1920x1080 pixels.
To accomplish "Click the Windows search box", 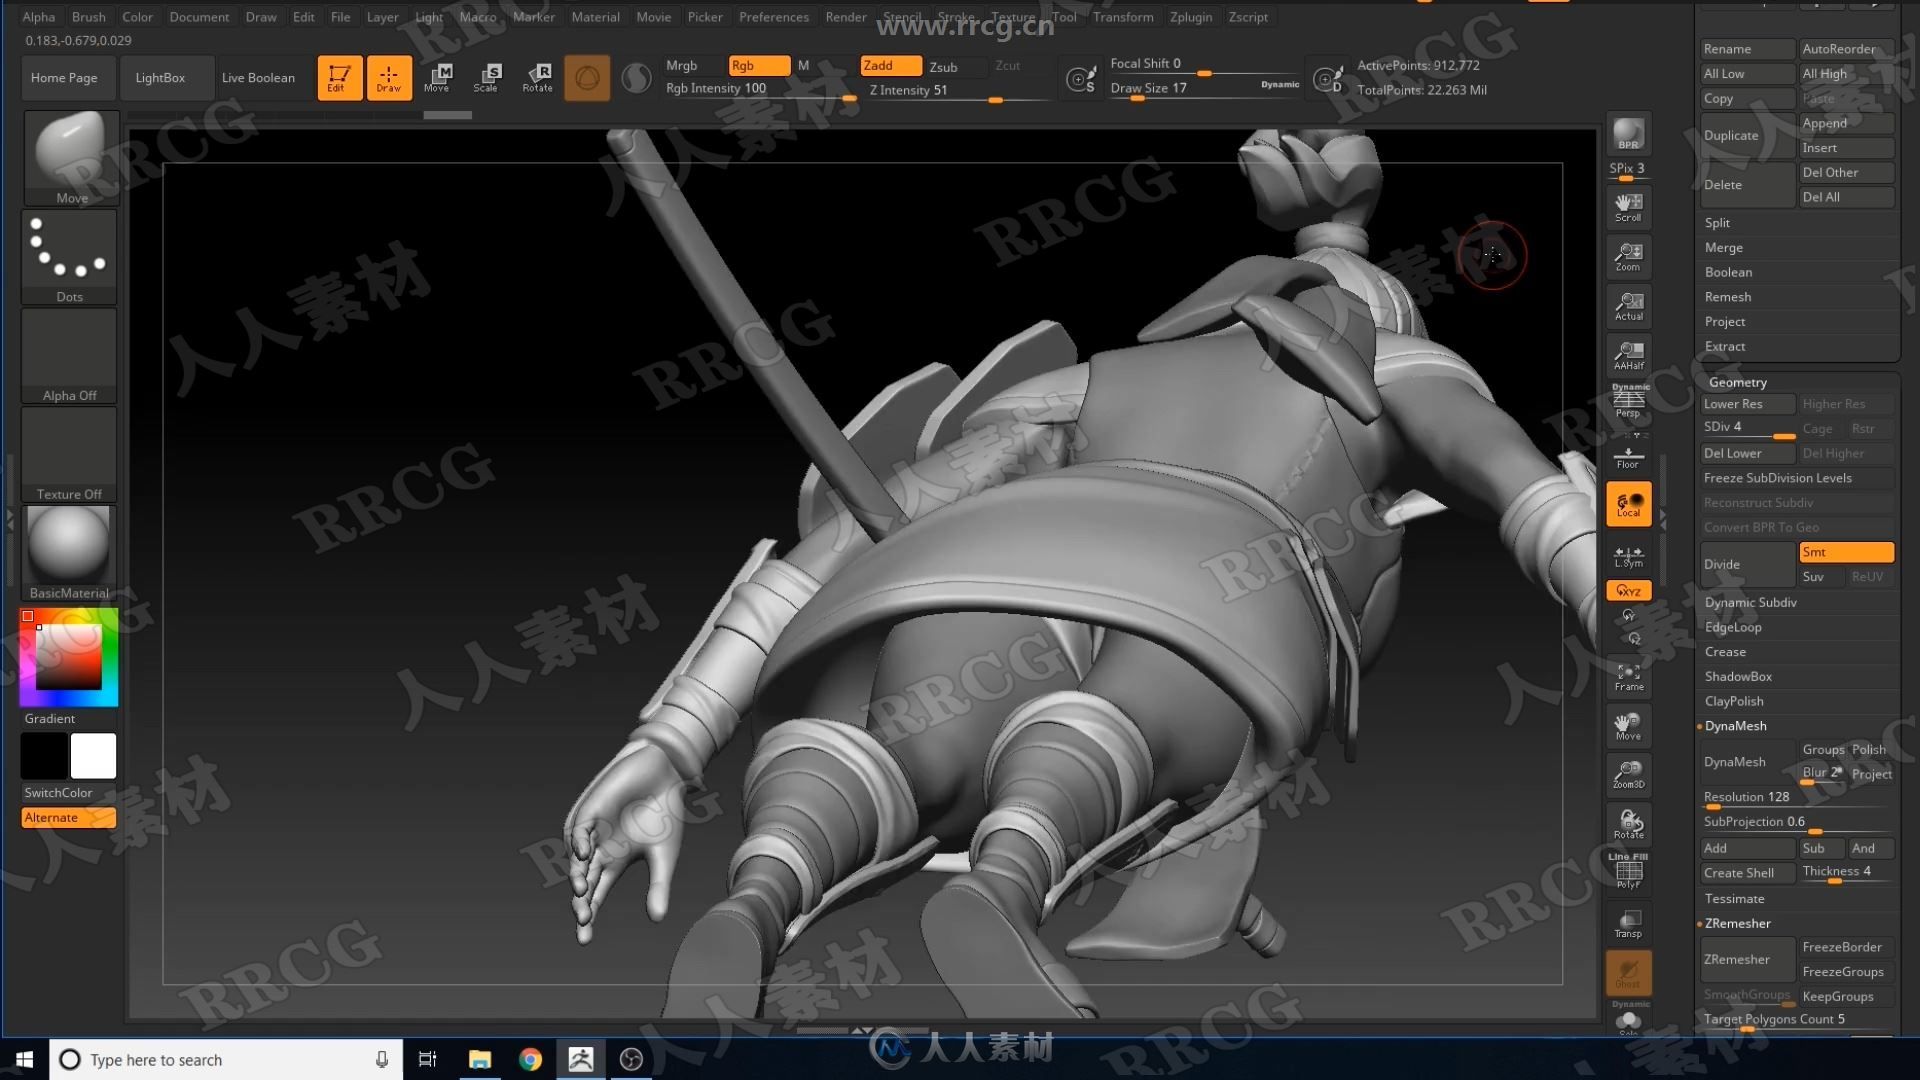I will pyautogui.click(x=226, y=1059).
